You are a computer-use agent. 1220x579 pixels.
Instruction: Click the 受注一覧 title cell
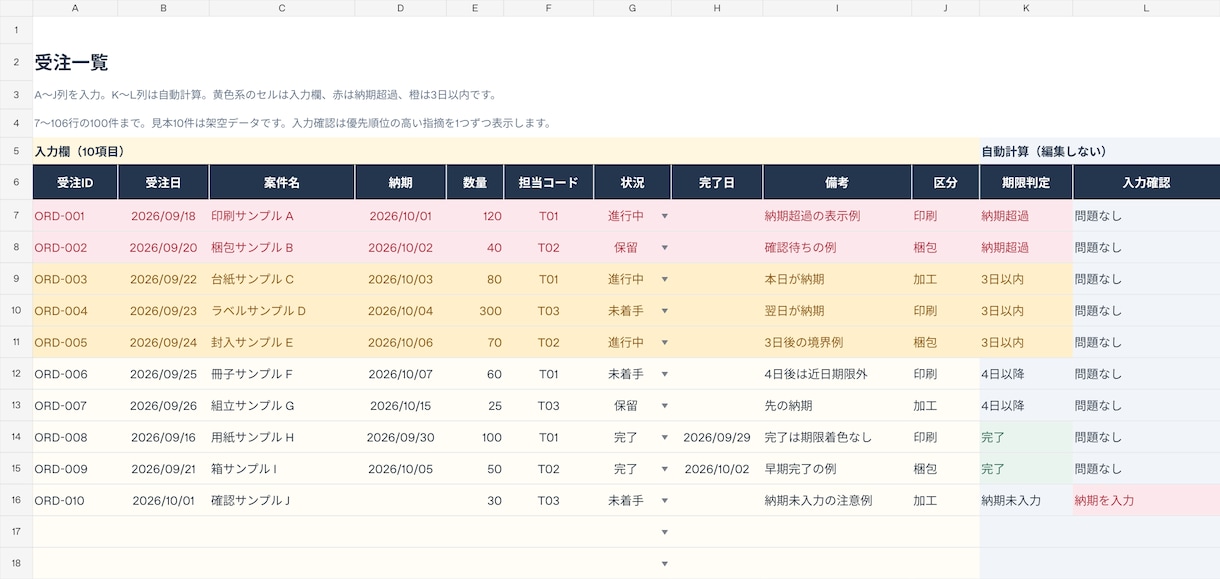71,62
